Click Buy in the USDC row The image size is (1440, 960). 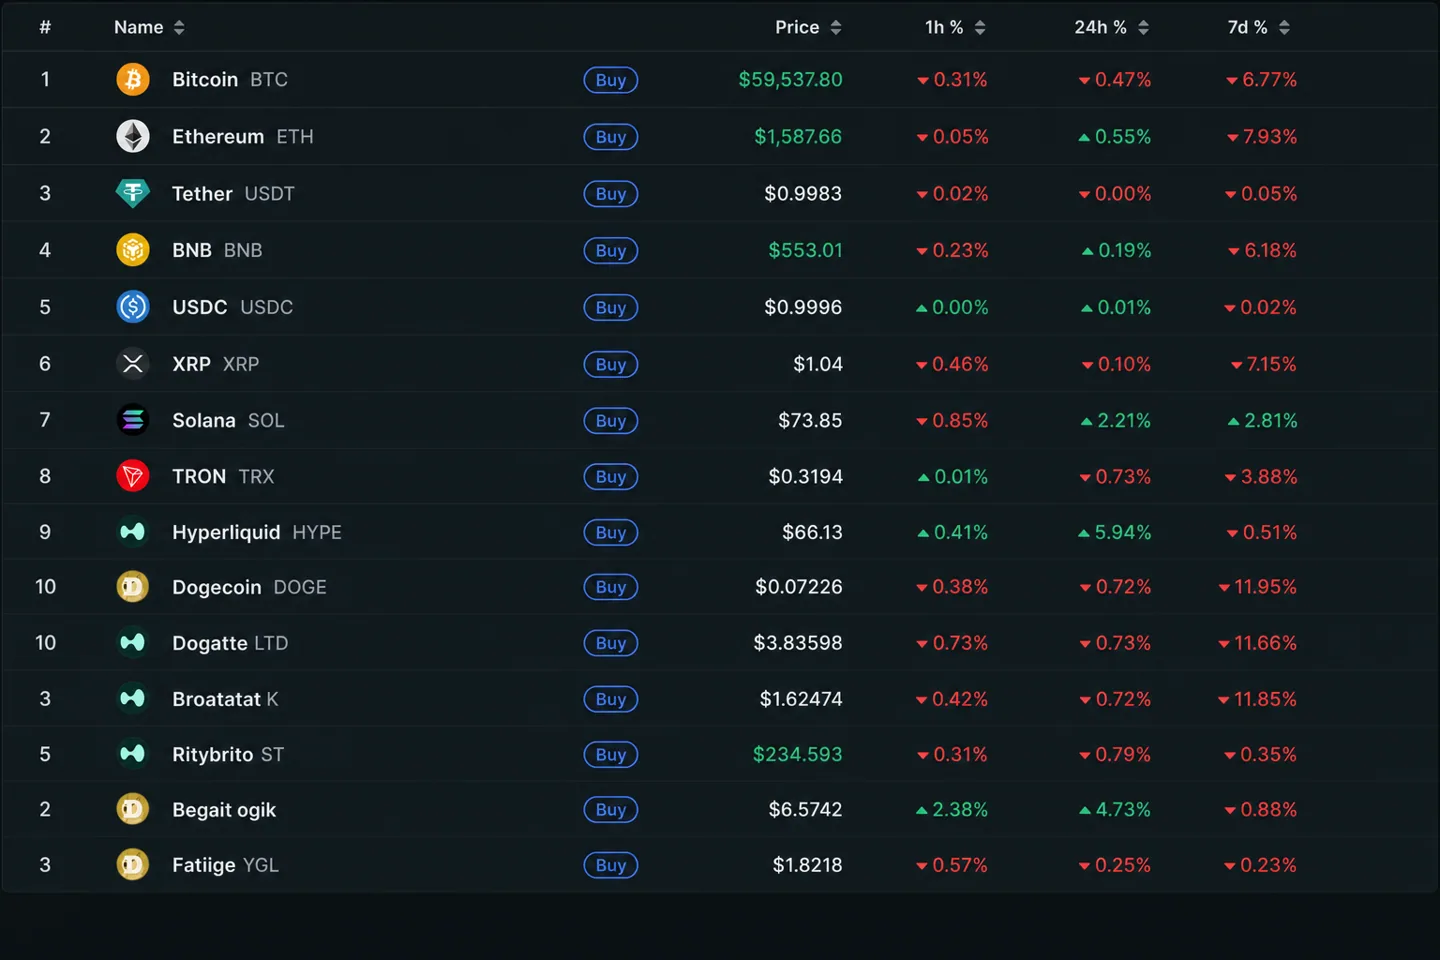click(x=611, y=308)
